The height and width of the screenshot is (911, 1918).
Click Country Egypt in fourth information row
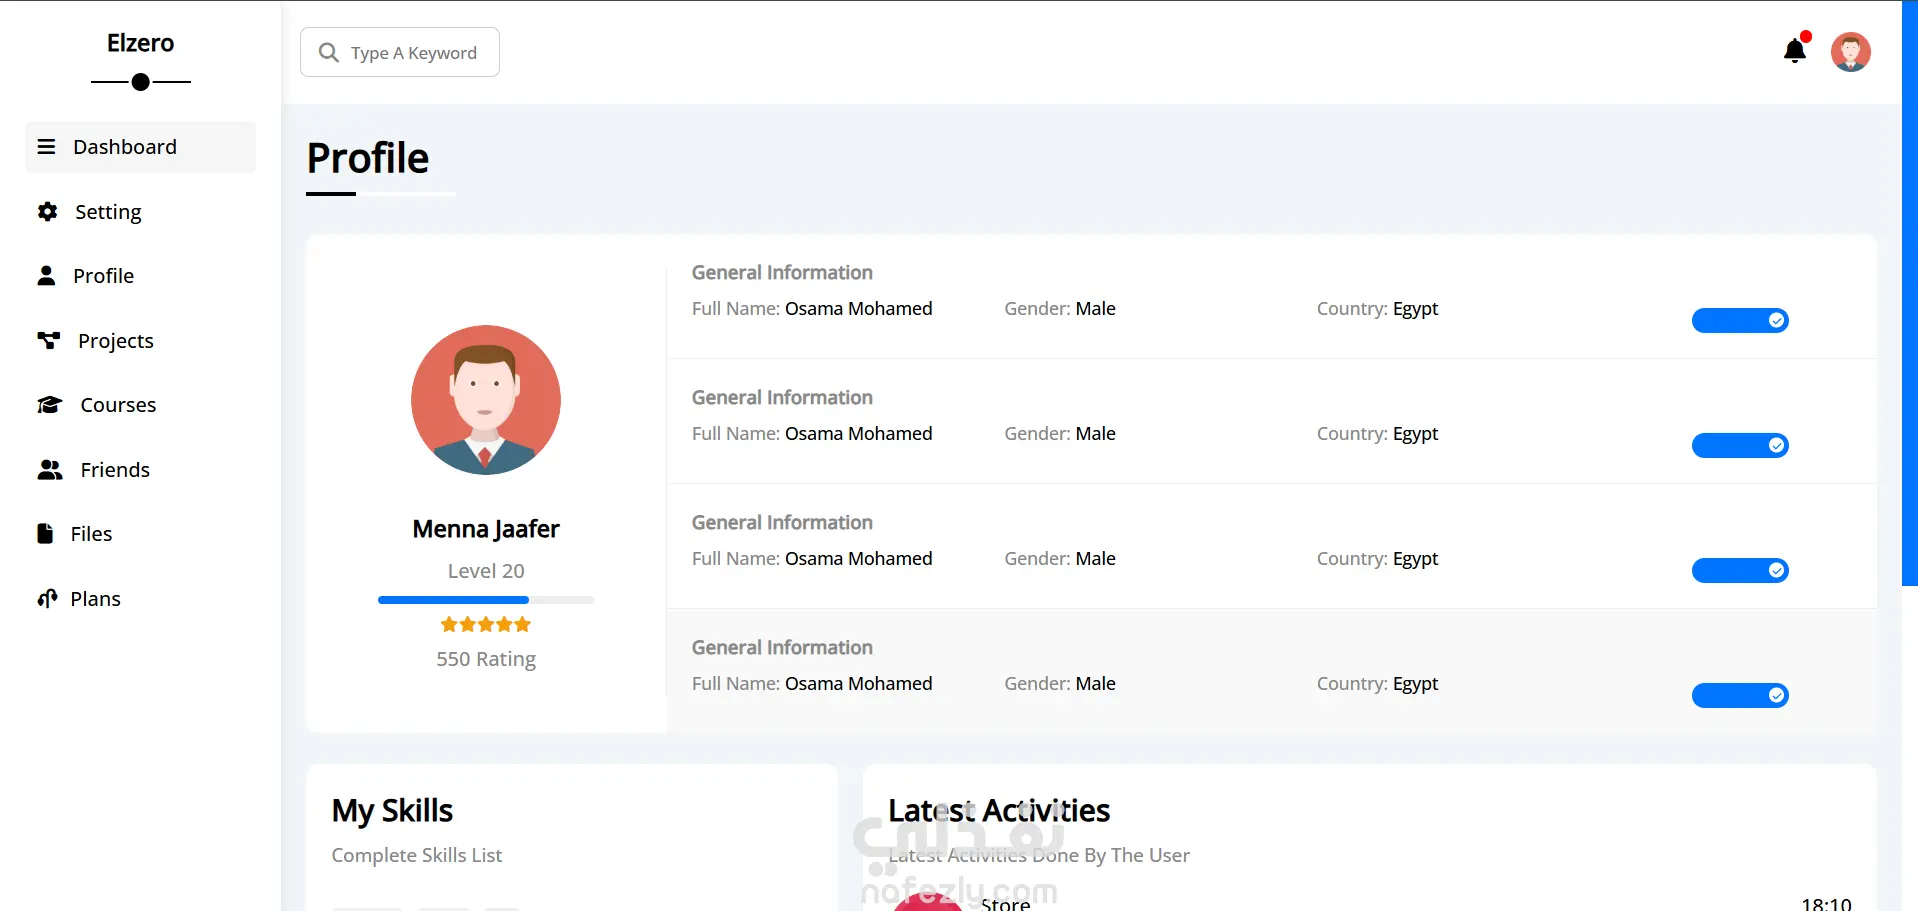click(1377, 684)
